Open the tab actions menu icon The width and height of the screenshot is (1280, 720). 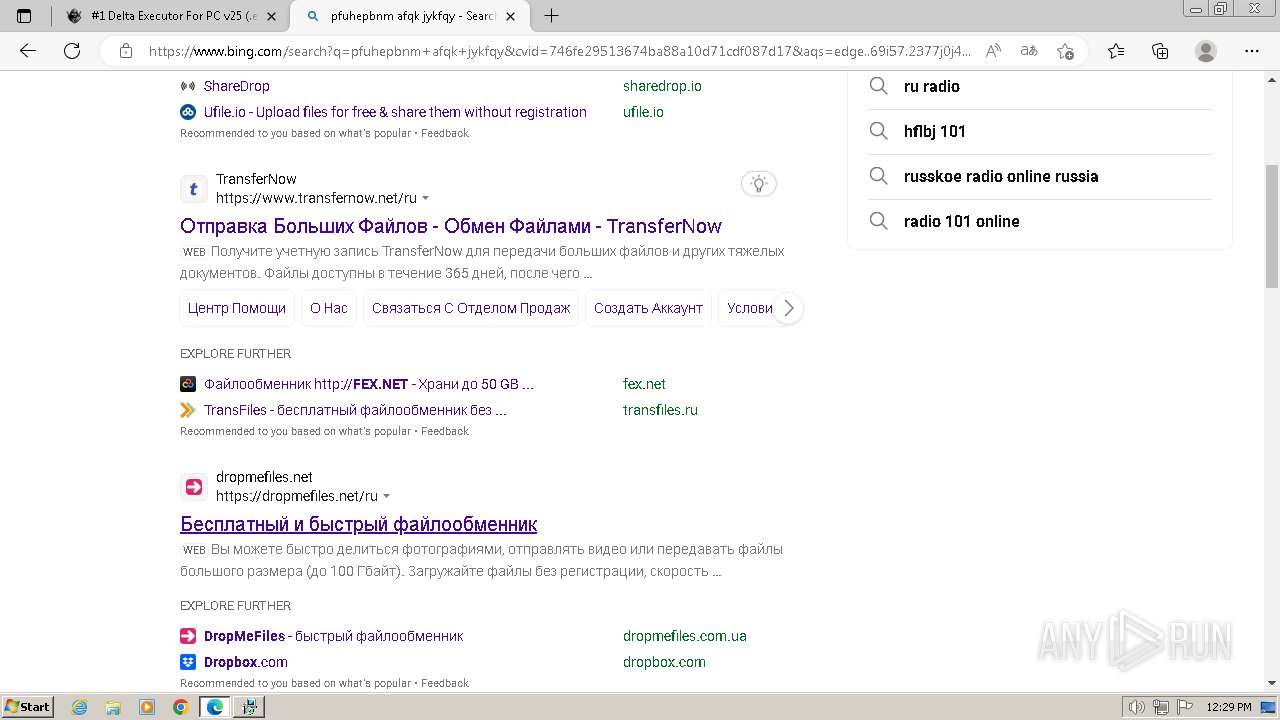tap(24, 16)
